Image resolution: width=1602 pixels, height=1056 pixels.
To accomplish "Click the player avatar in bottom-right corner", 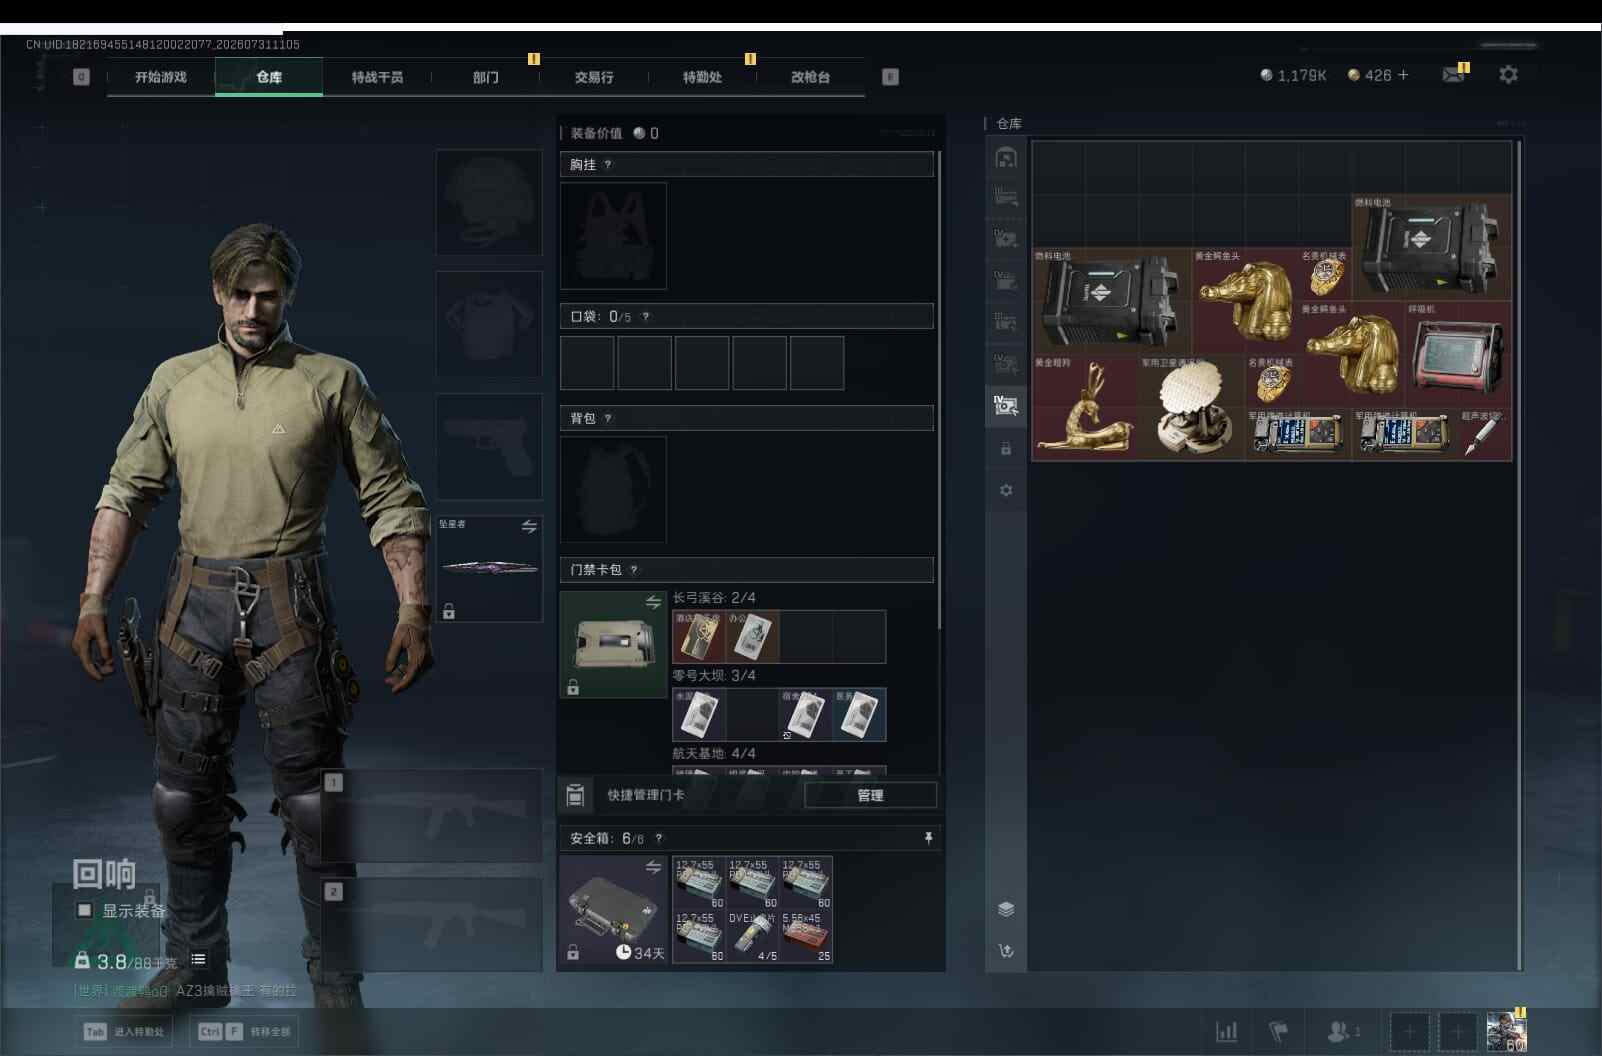I will pos(1506,1031).
